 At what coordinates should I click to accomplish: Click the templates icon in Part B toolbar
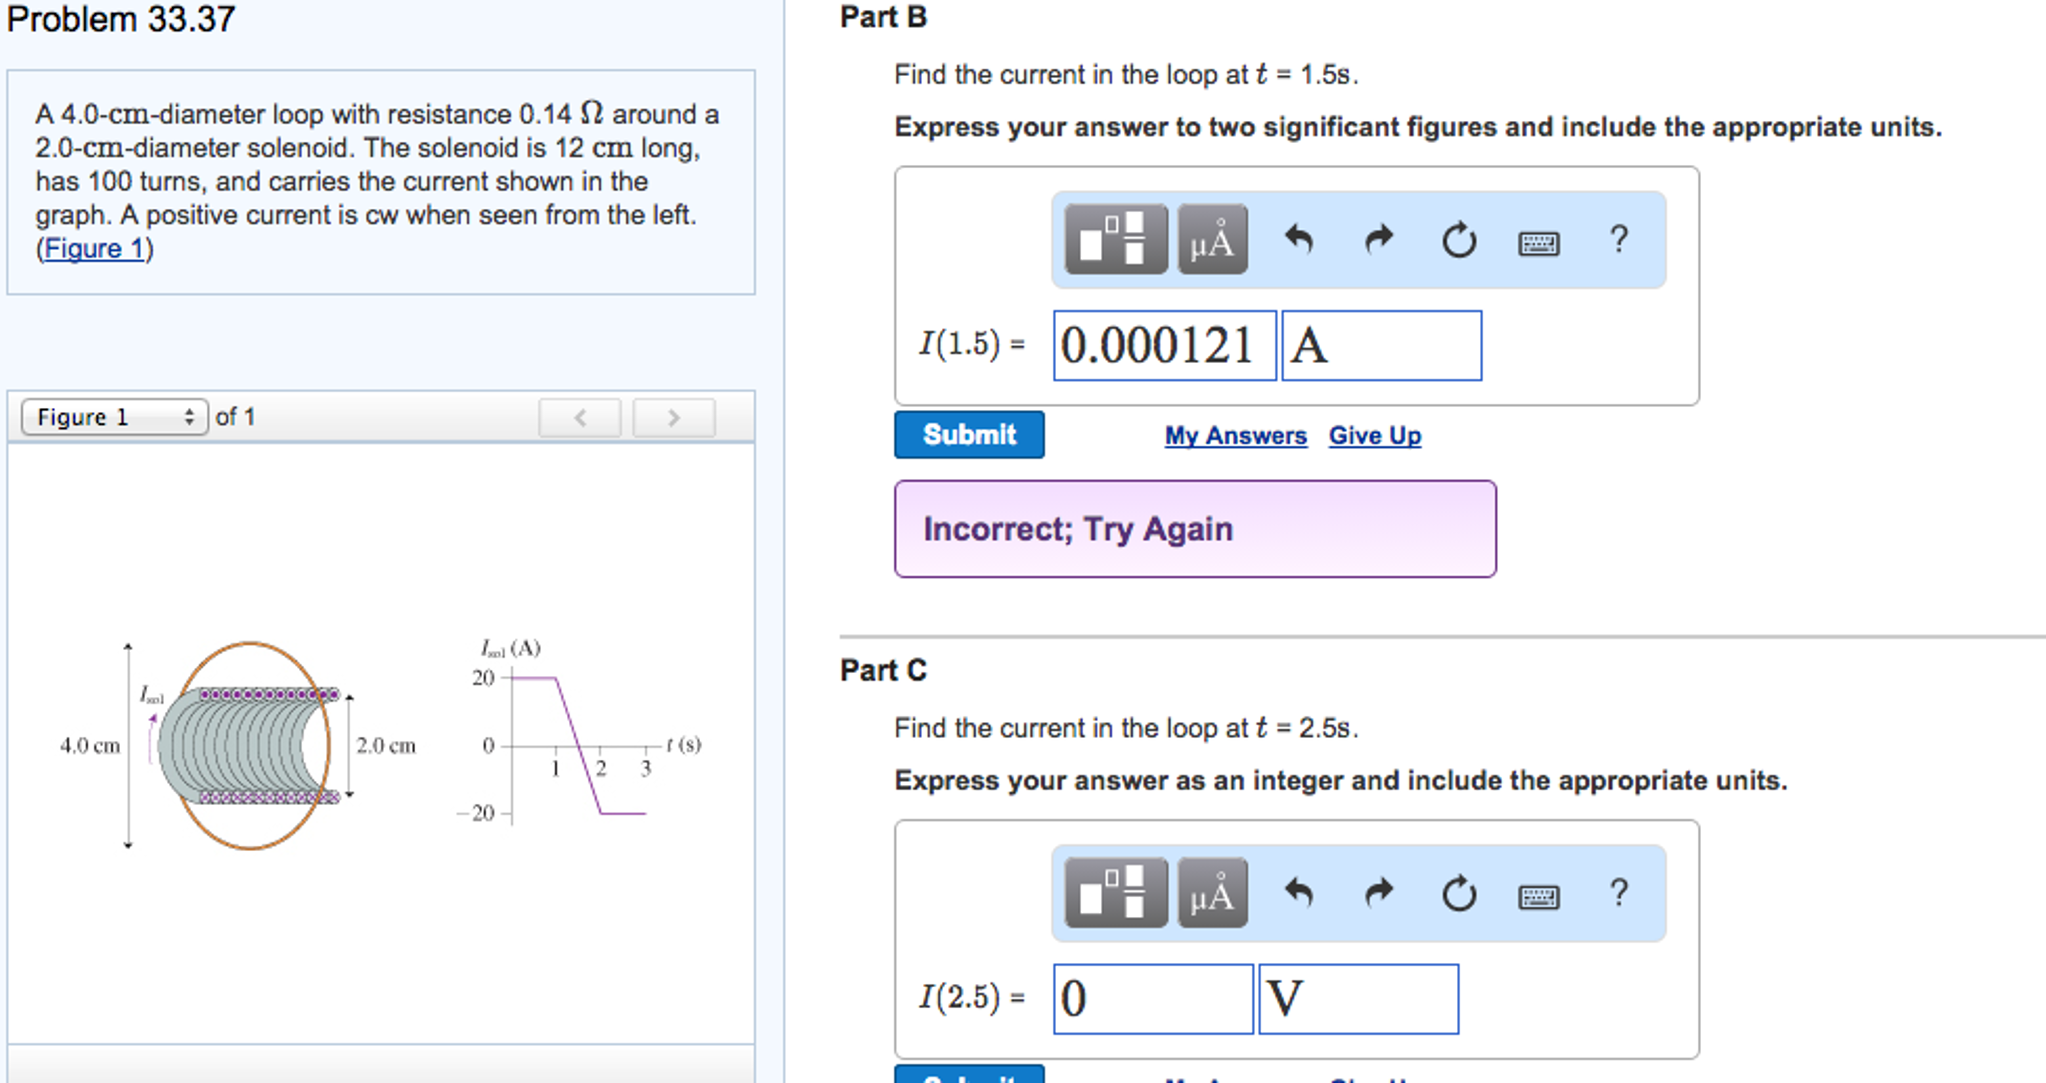(1115, 240)
